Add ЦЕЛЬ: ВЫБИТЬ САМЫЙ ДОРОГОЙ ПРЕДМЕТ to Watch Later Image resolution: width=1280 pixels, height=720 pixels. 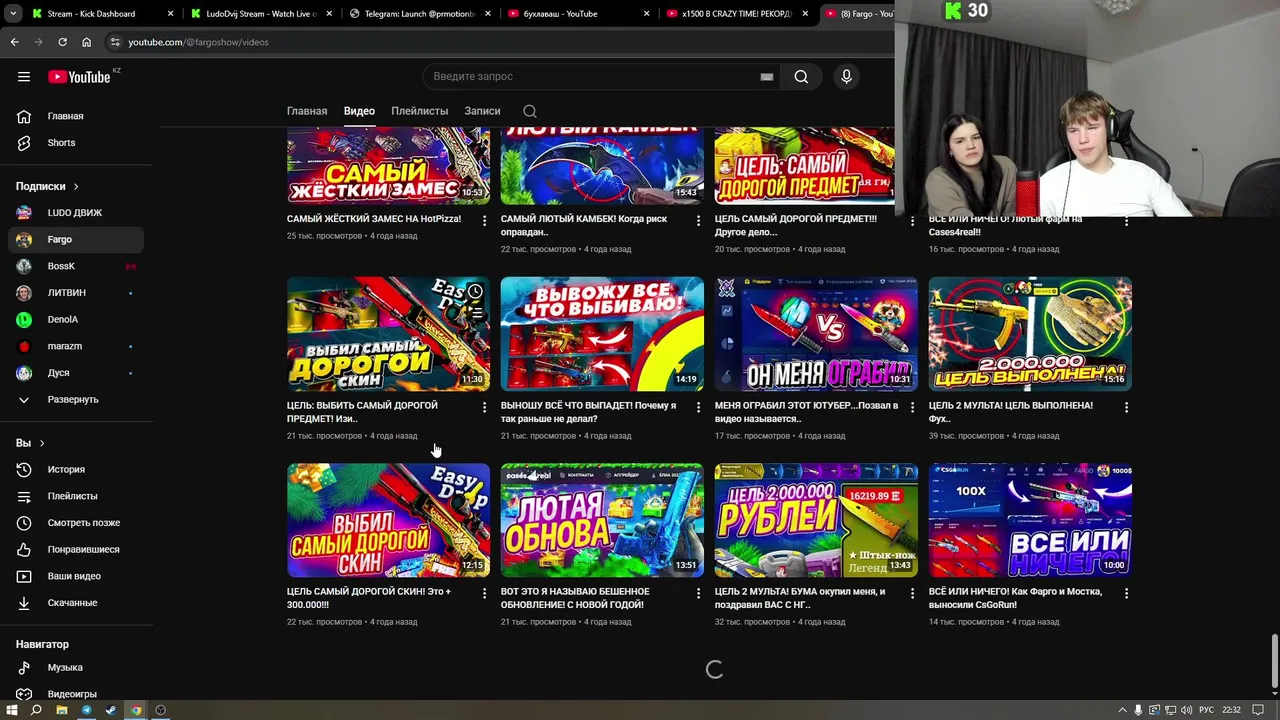475,292
